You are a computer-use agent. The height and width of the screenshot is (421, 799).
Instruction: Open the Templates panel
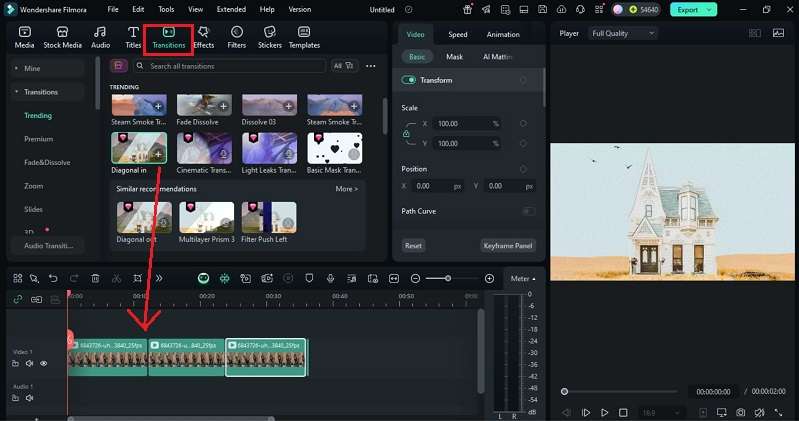[304, 37]
